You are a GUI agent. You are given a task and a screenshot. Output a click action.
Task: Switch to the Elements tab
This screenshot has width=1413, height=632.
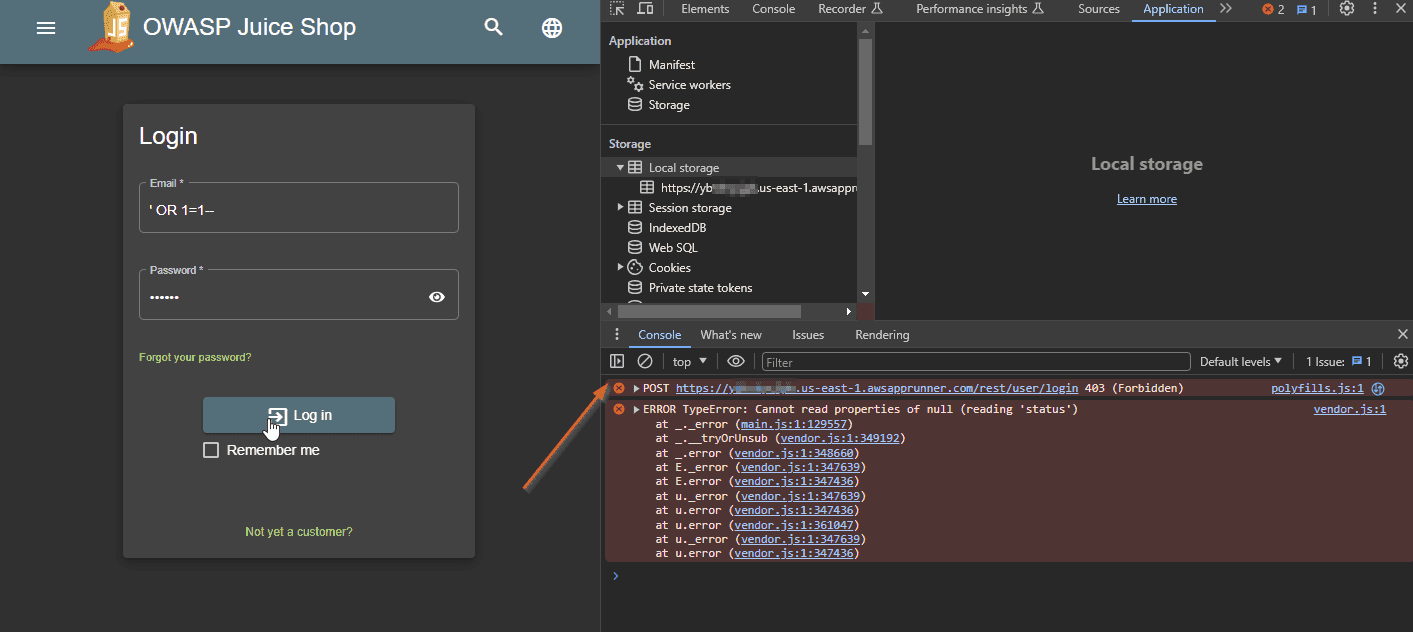click(705, 9)
